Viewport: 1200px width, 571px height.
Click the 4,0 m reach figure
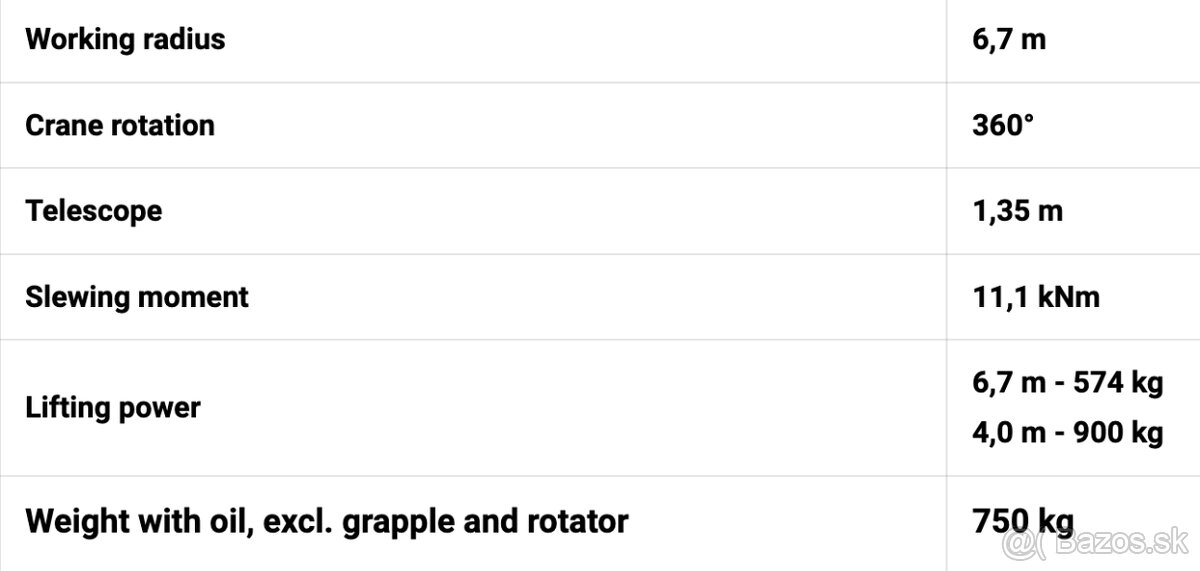coord(1008,433)
